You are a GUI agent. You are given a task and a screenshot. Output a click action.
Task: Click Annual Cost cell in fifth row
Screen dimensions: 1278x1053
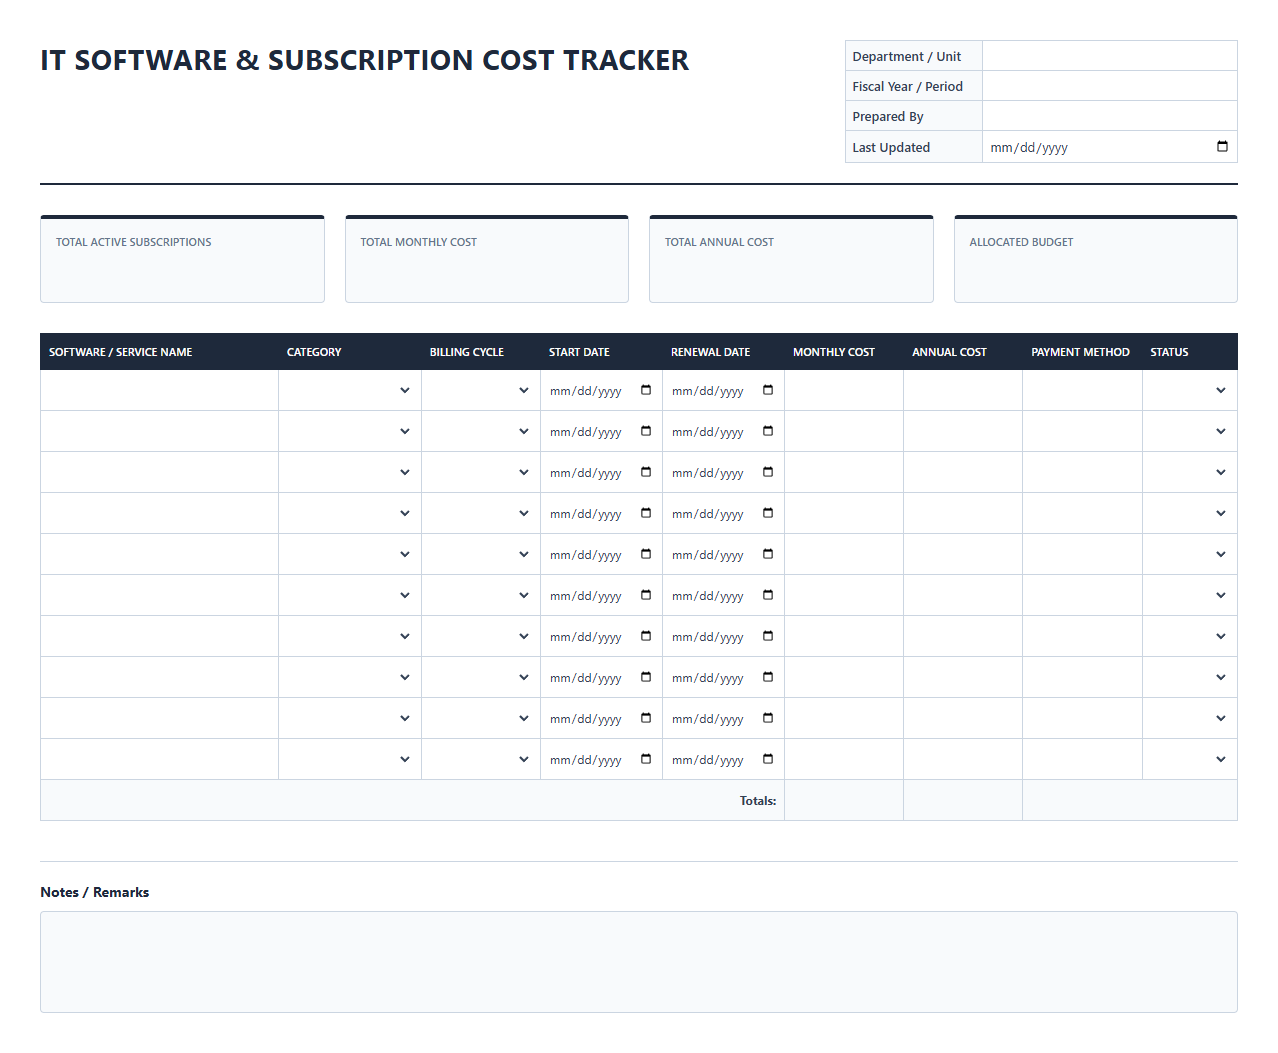pyautogui.click(x=963, y=554)
